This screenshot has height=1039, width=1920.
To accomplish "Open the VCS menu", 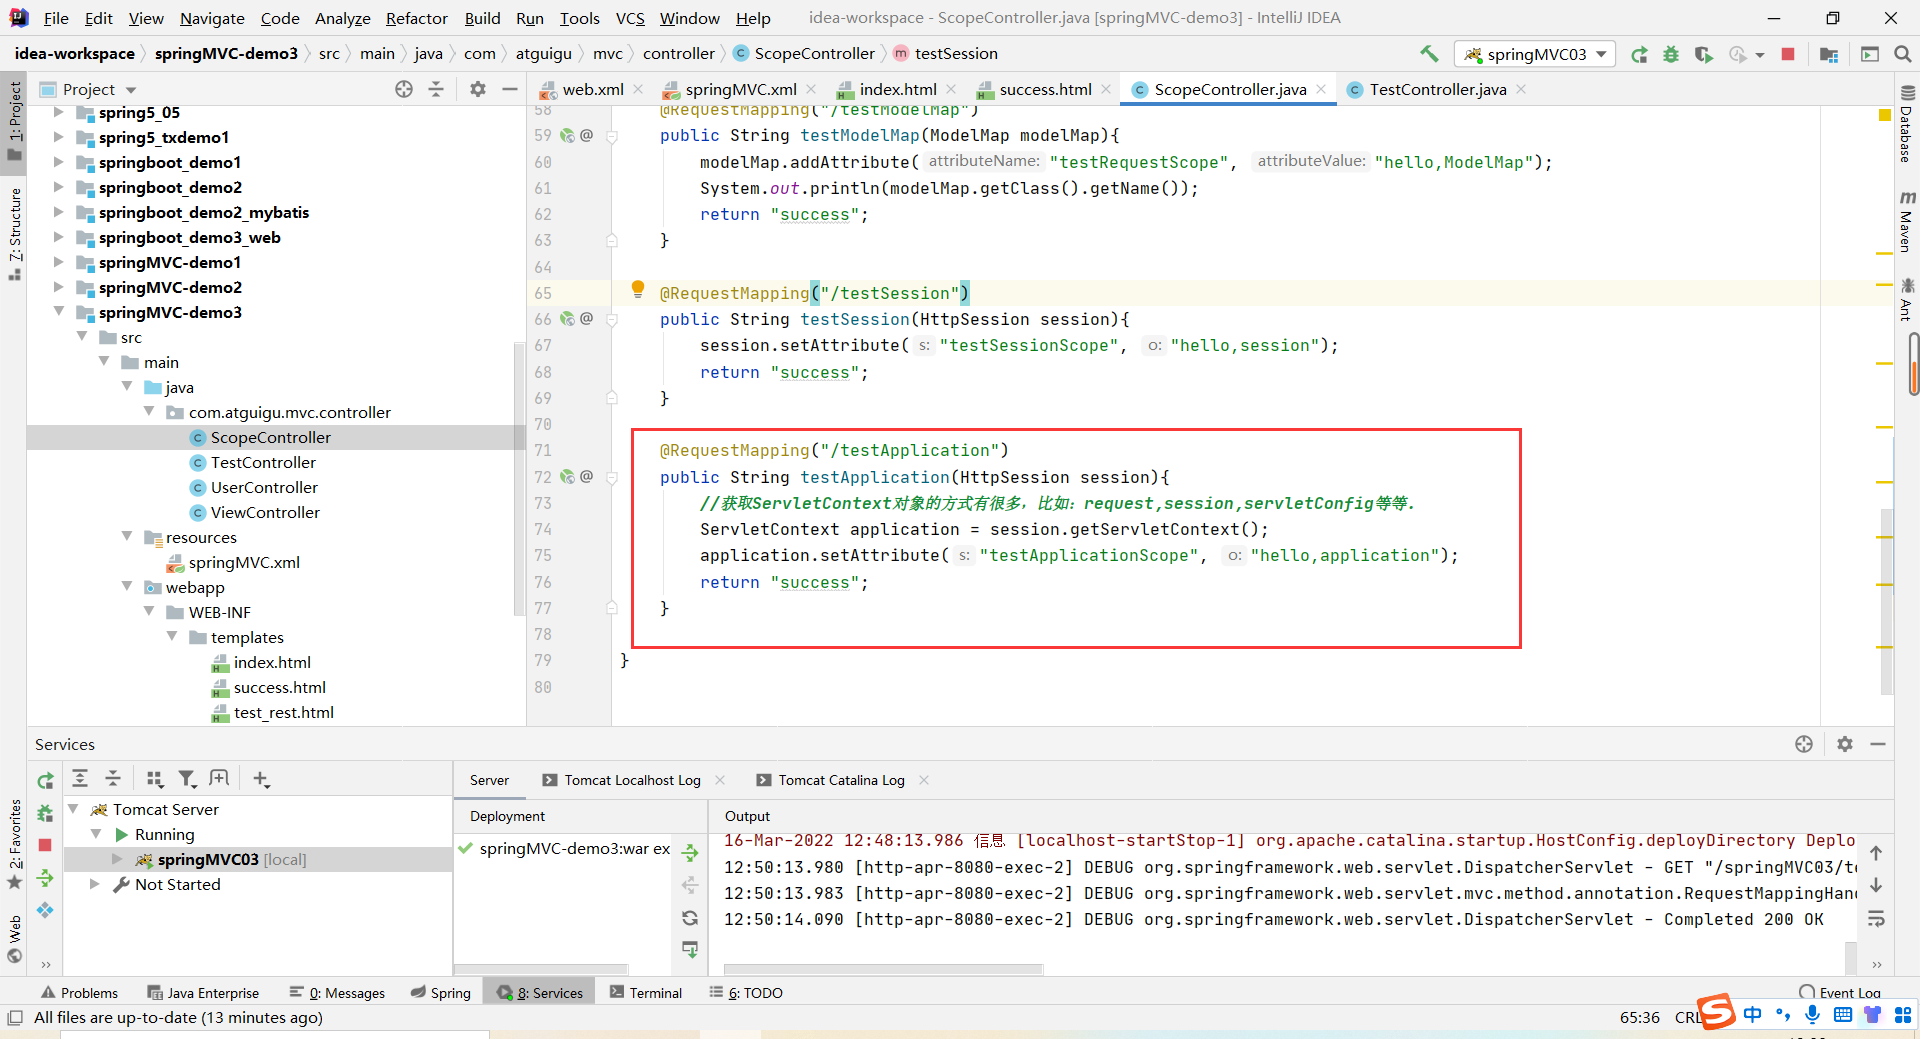I will (x=630, y=18).
